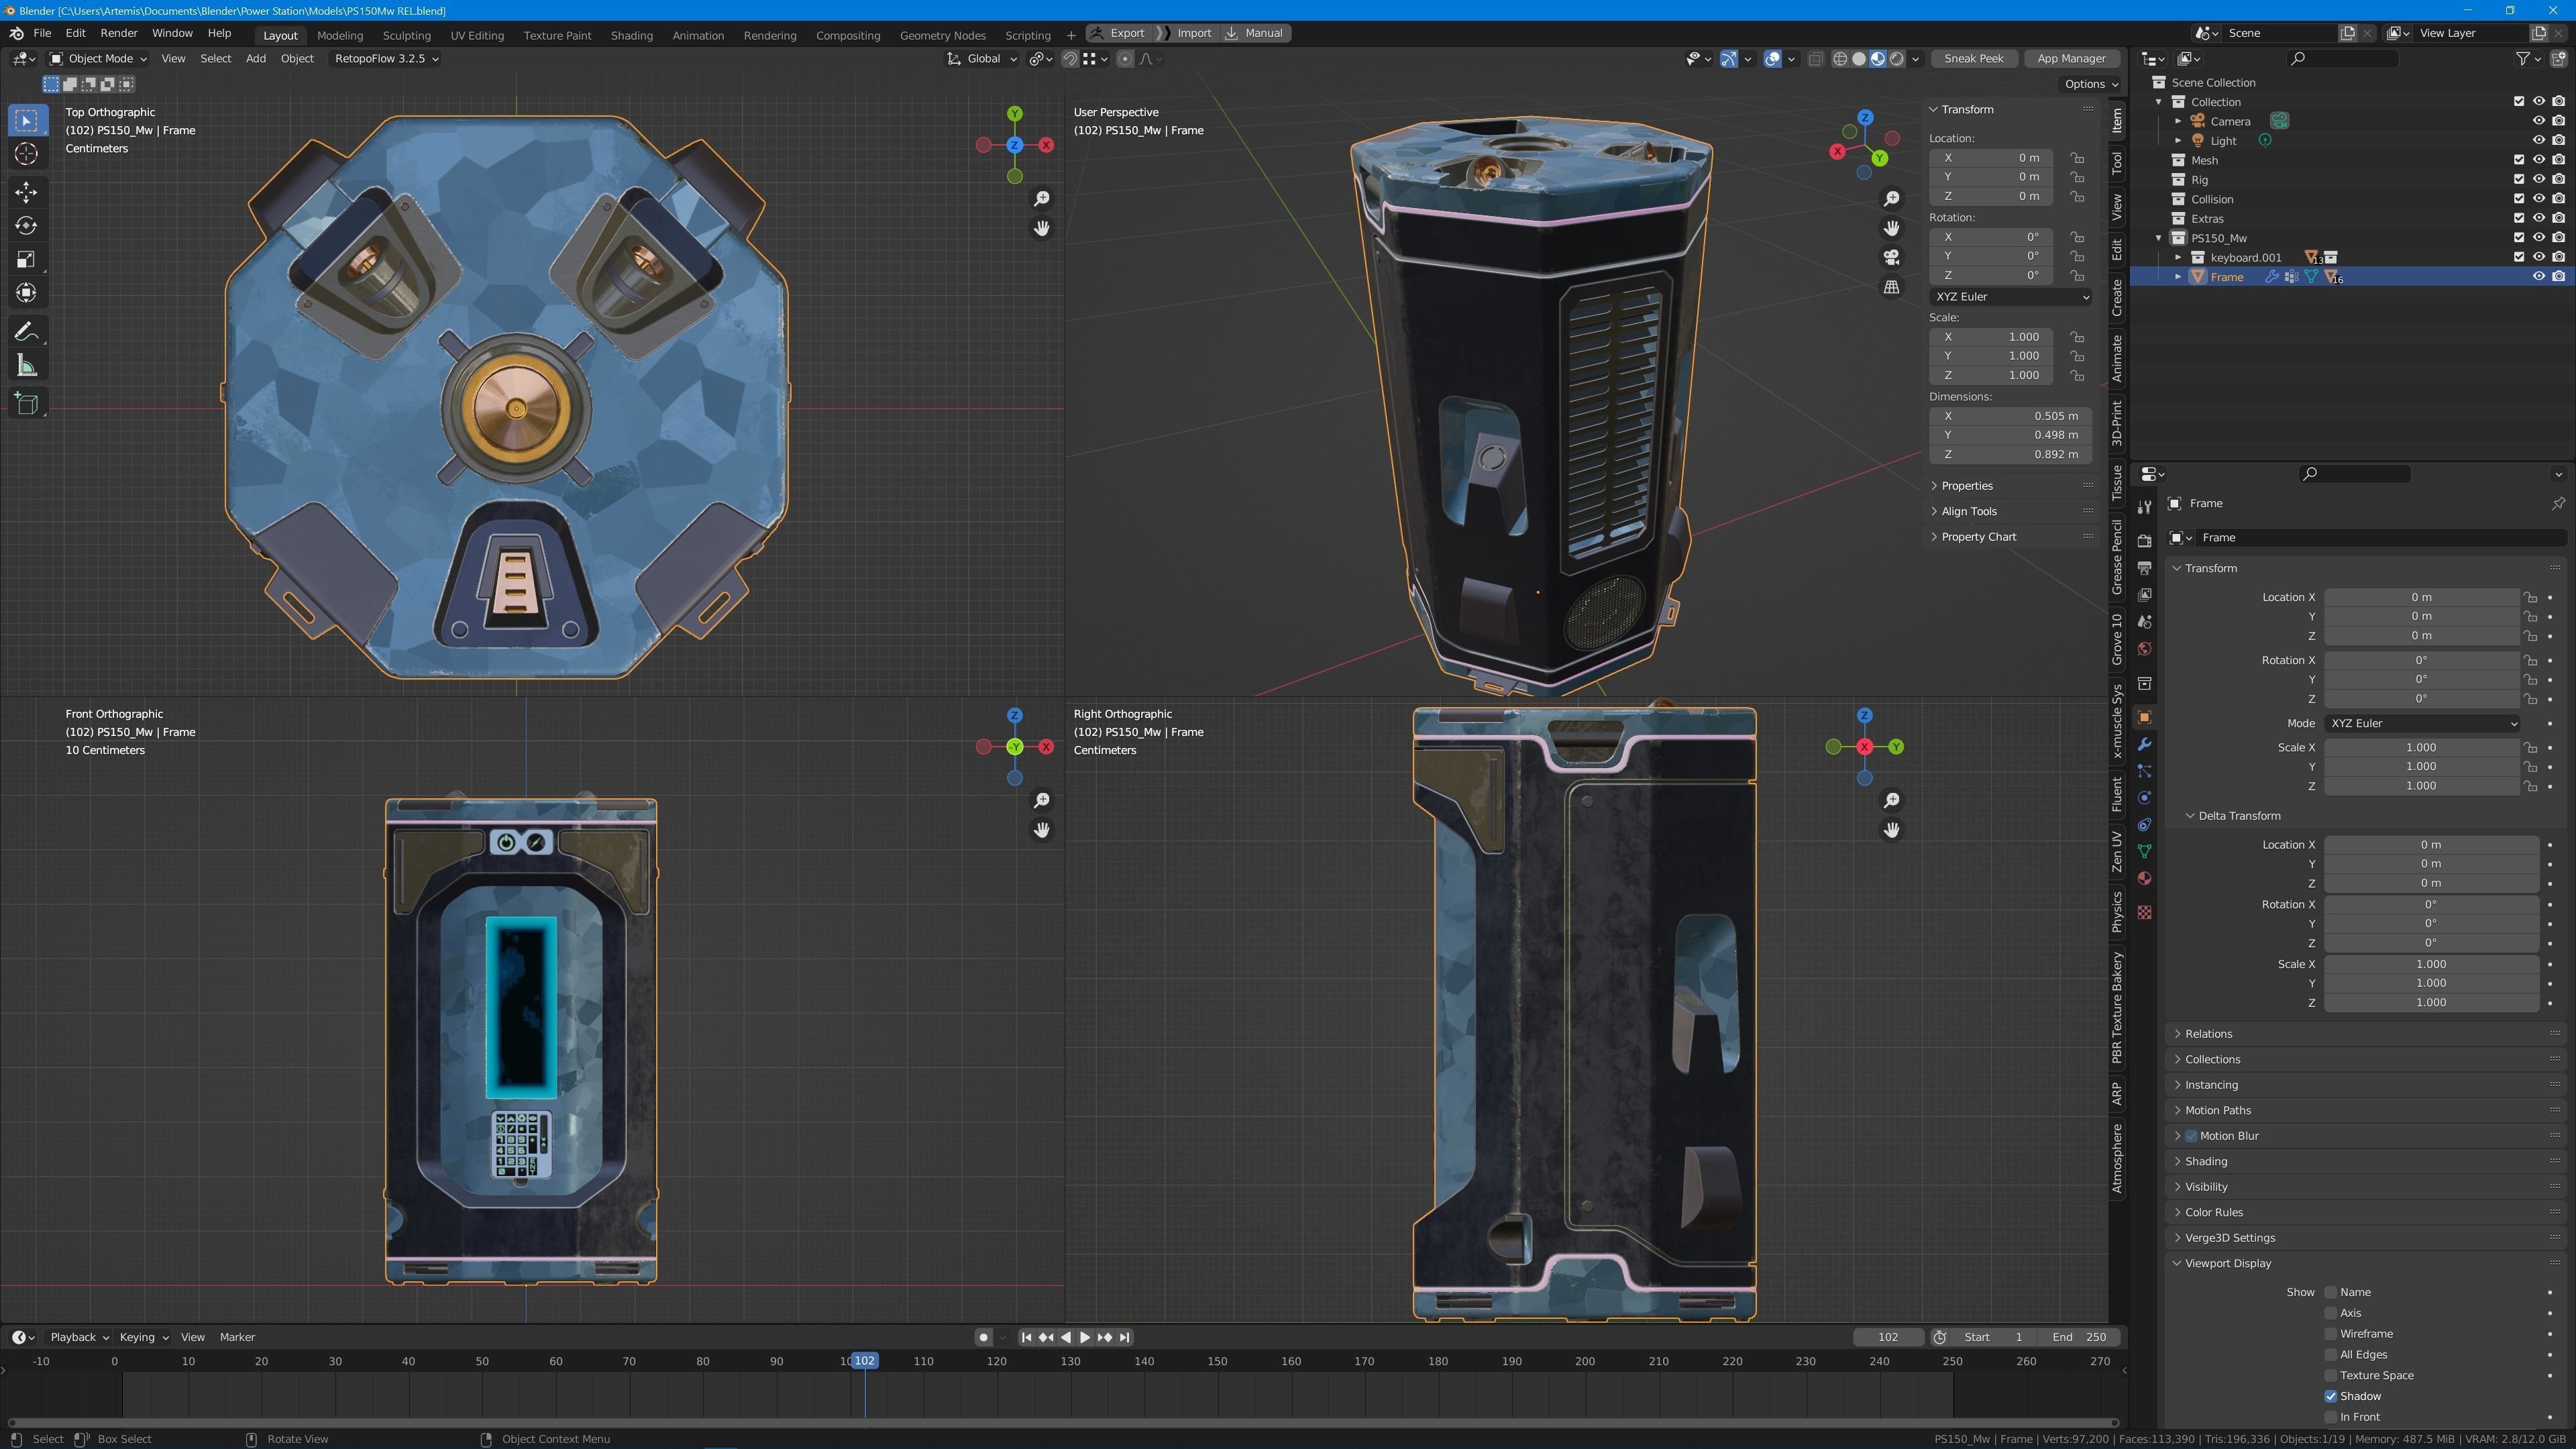
Task: Click zoom icon in Top Orthographic view
Action: tap(1041, 199)
